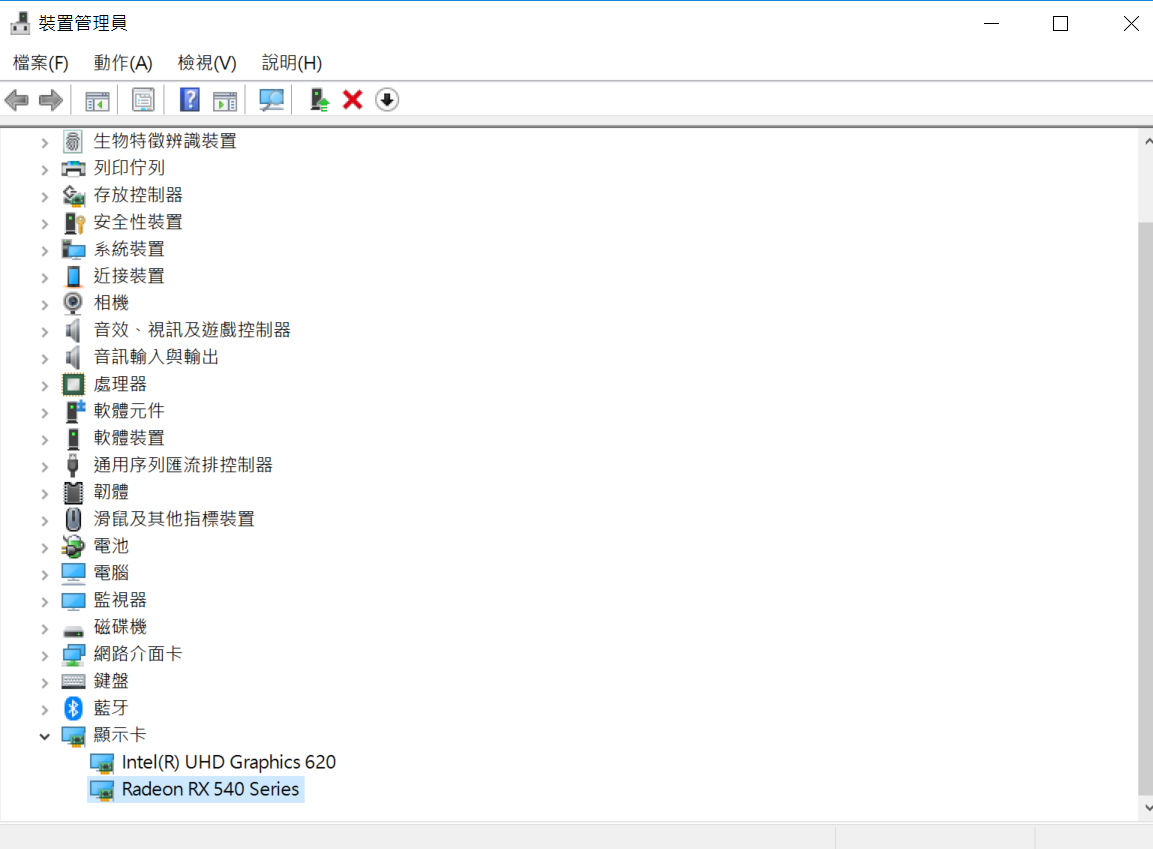Click the firmware chip icon beside 韌體

[73, 492]
